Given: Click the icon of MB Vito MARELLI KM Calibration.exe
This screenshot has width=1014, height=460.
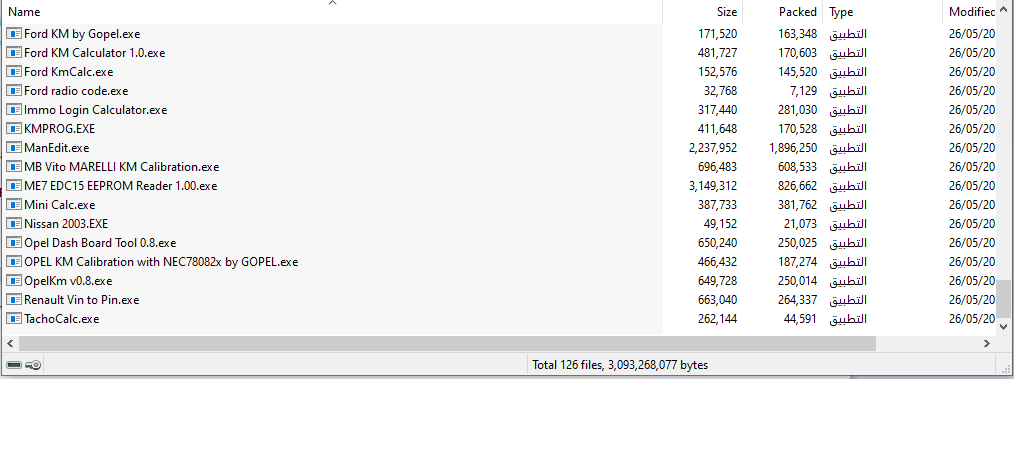Looking at the screenshot, I should tap(14, 167).
